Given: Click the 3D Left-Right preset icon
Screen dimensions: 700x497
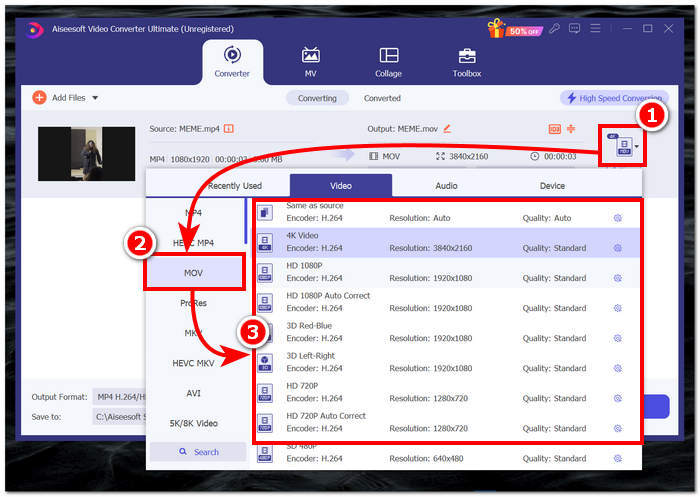Looking at the screenshot, I should click(265, 363).
